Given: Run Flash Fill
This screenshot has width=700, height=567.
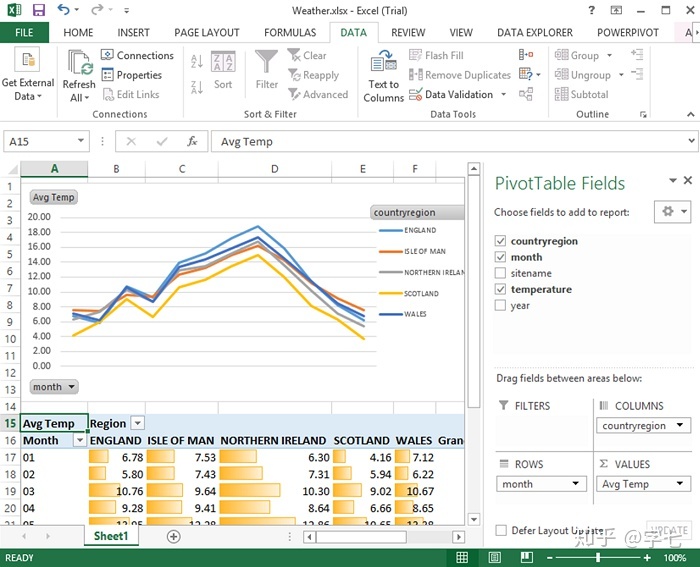Looking at the screenshot, I should 437,55.
